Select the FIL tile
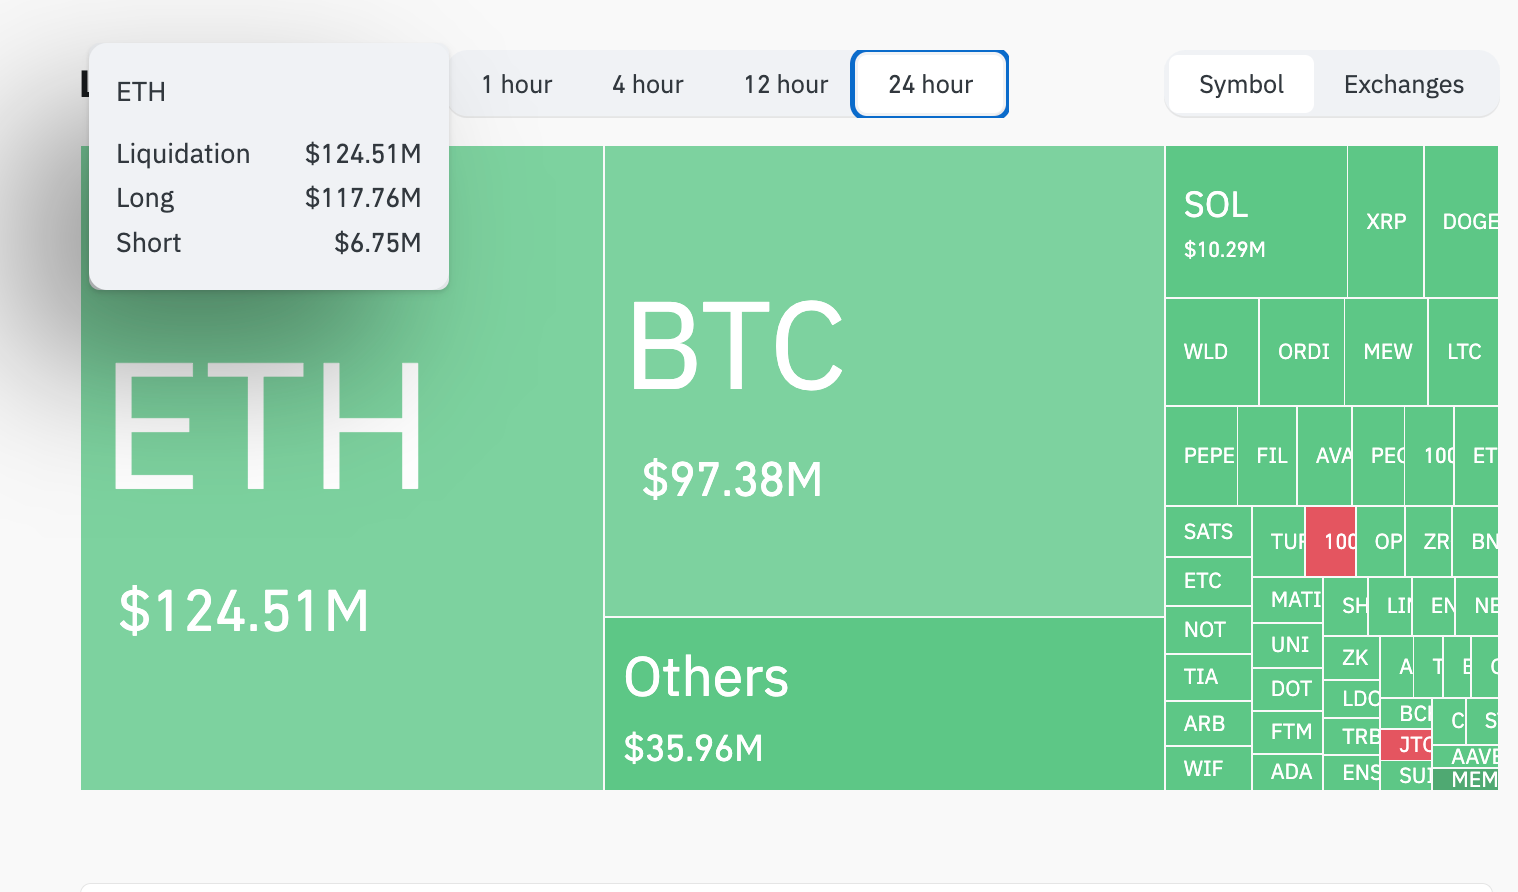 tap(1268, 456)
